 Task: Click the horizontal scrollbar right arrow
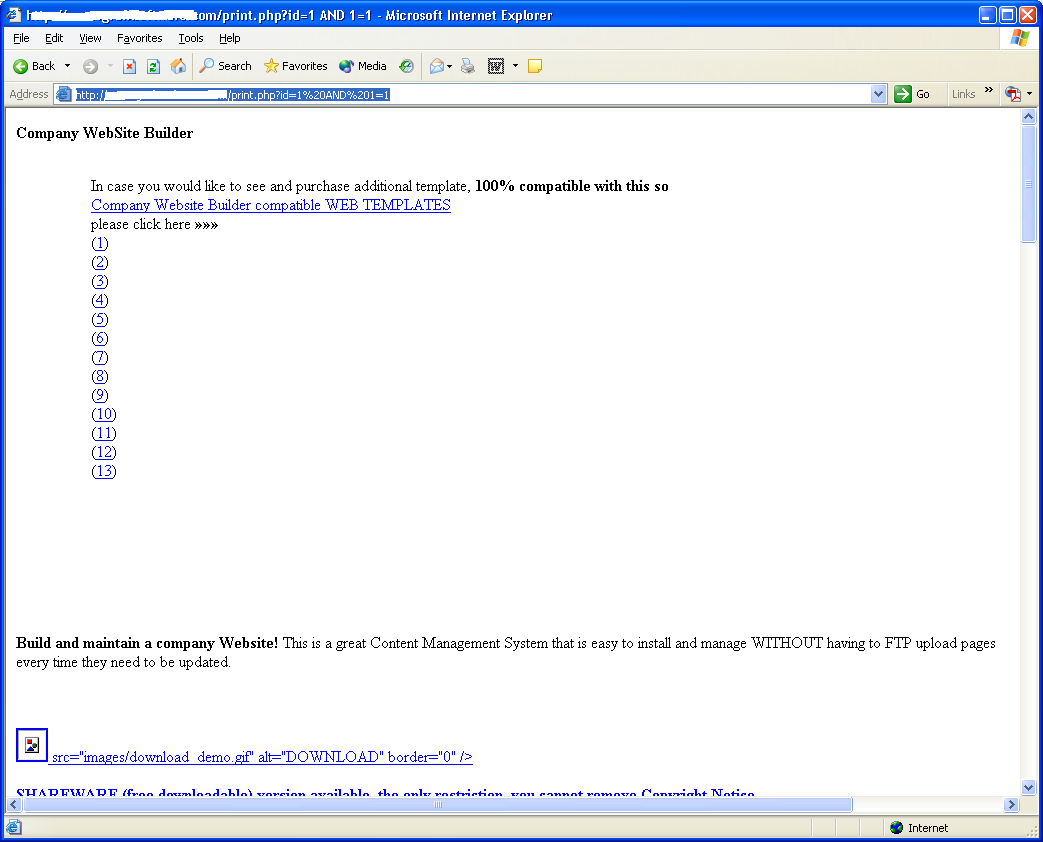click(1012, 804)
